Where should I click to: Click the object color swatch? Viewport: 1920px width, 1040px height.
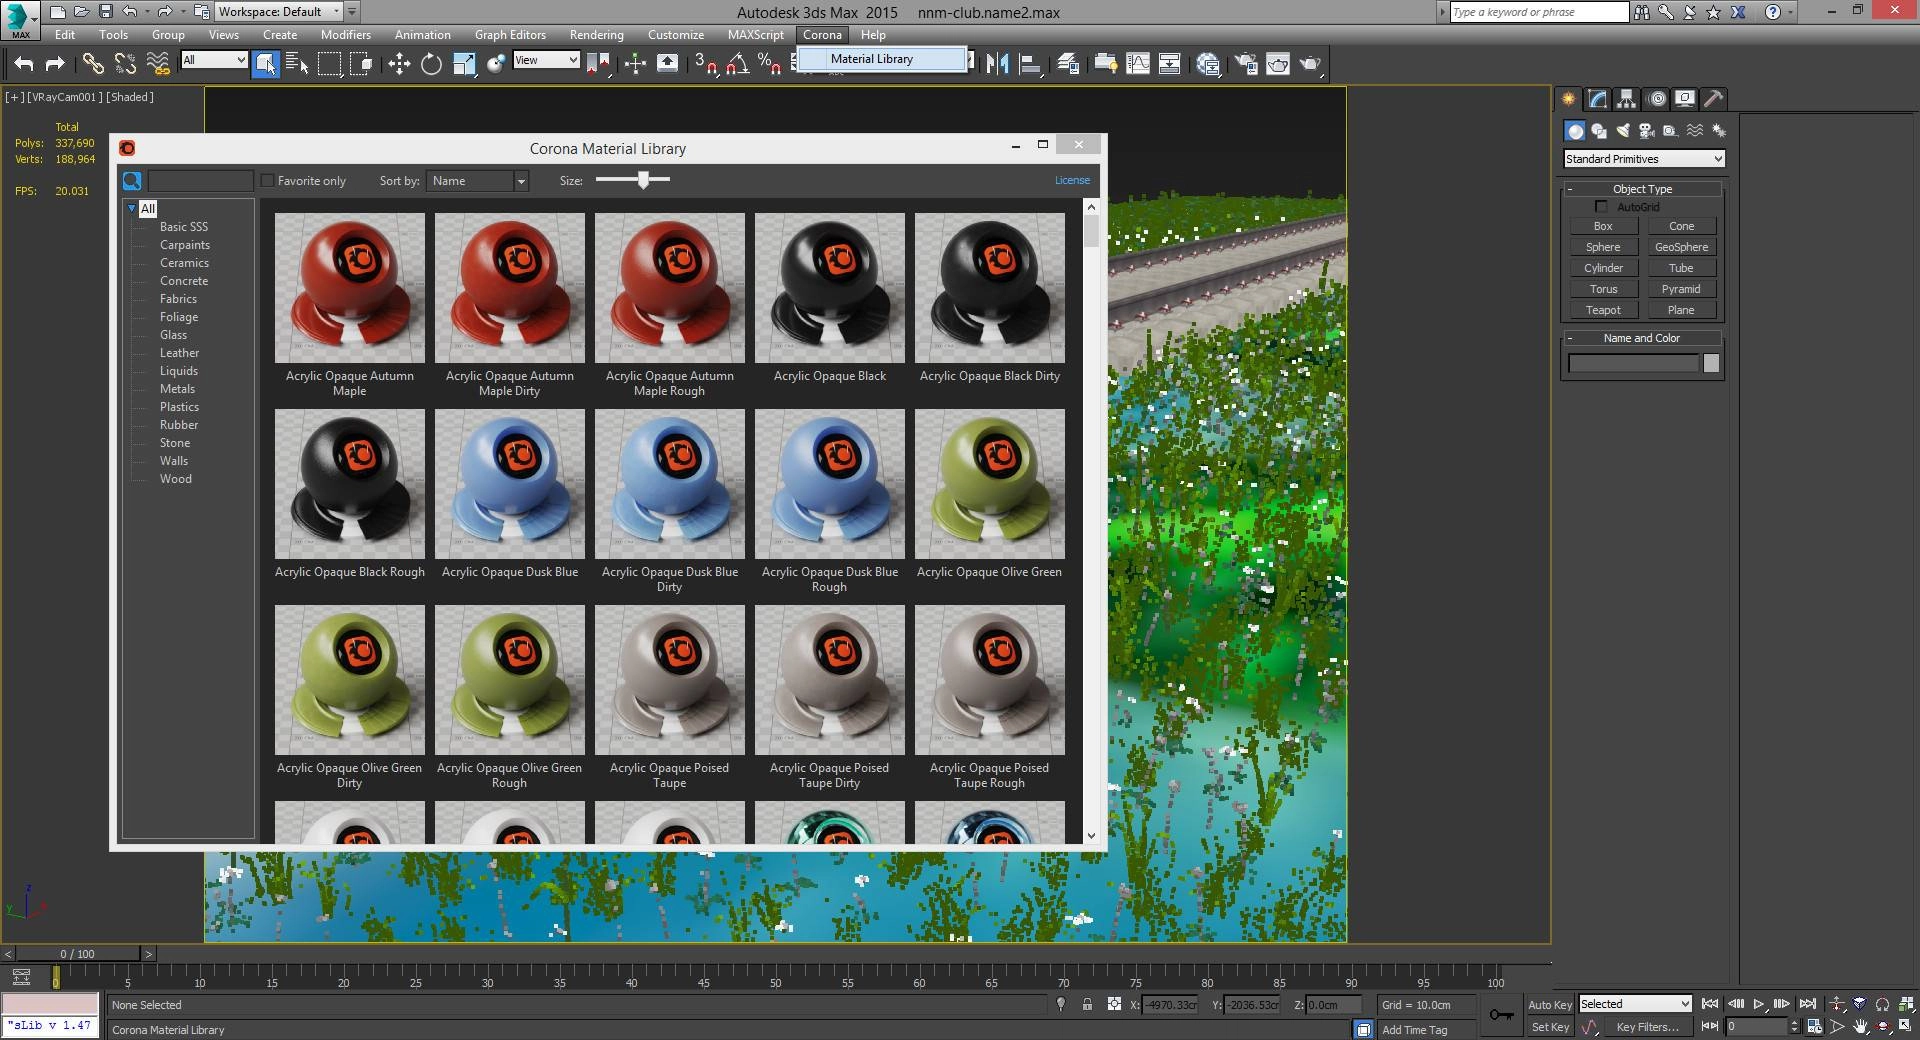tap(1711, 364)
